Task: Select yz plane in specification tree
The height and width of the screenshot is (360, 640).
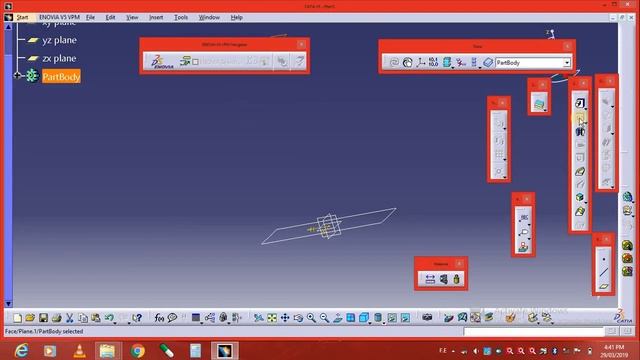Action: (59, 40)
